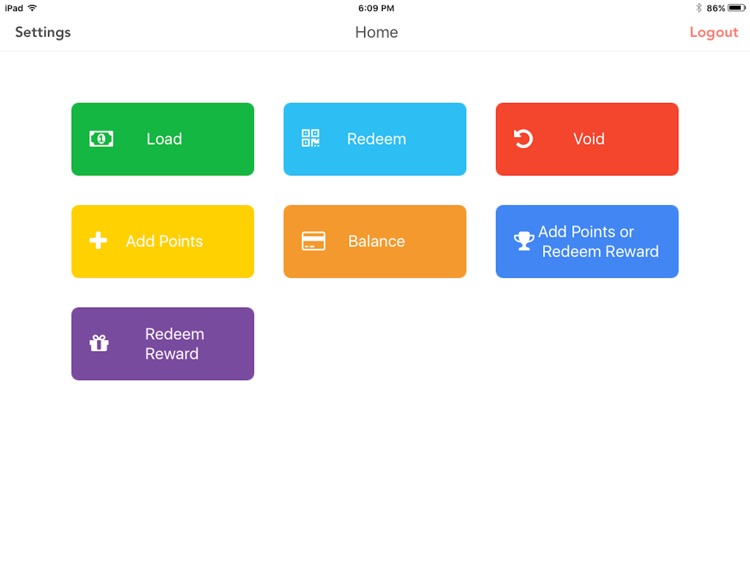Tap the green Load label

pyautogui.click(x=164, y=139)
